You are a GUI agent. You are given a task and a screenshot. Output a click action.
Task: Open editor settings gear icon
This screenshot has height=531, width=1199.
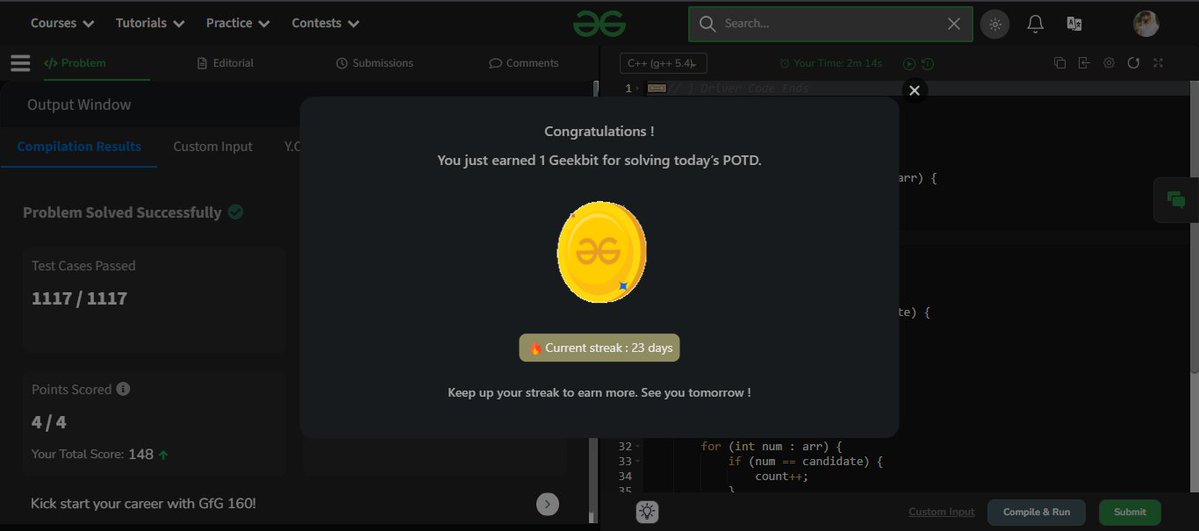[x=1109, y=63]
